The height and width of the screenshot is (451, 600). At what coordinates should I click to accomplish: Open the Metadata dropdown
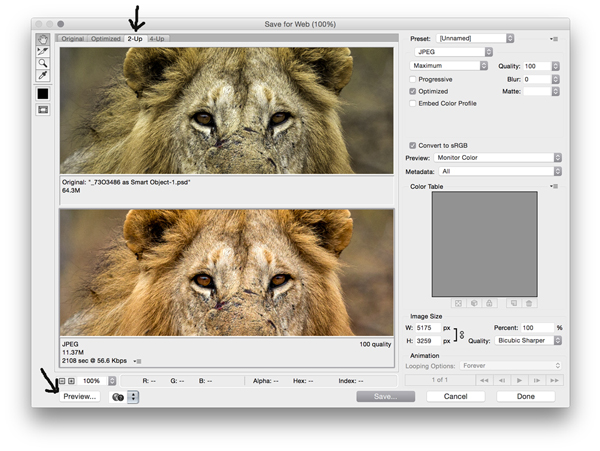click(x=500, y=171)
